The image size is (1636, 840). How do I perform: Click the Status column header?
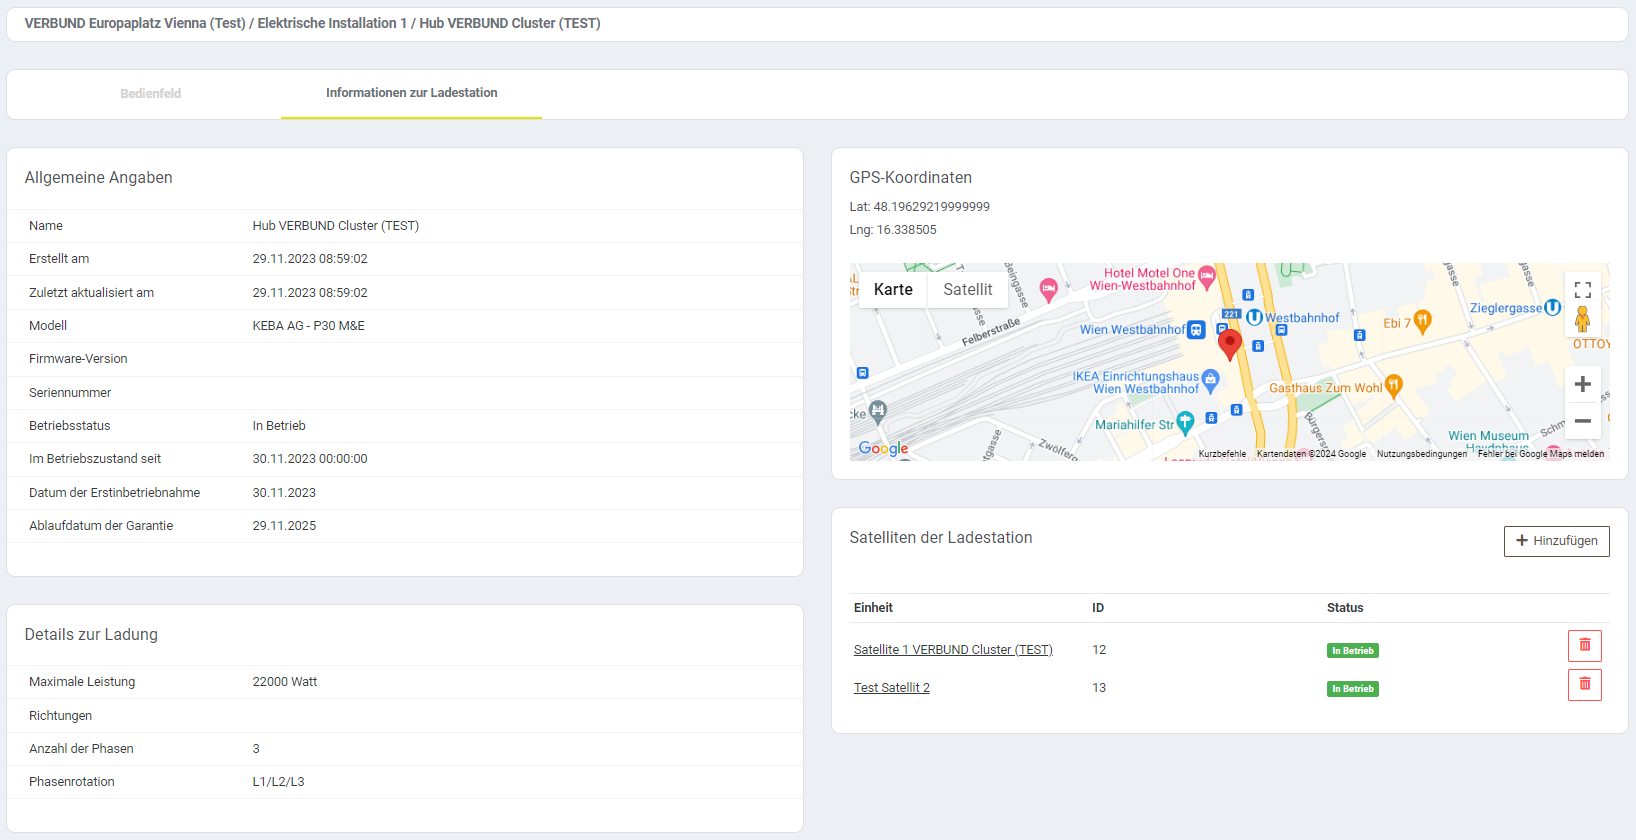(x=1345, y=608)
